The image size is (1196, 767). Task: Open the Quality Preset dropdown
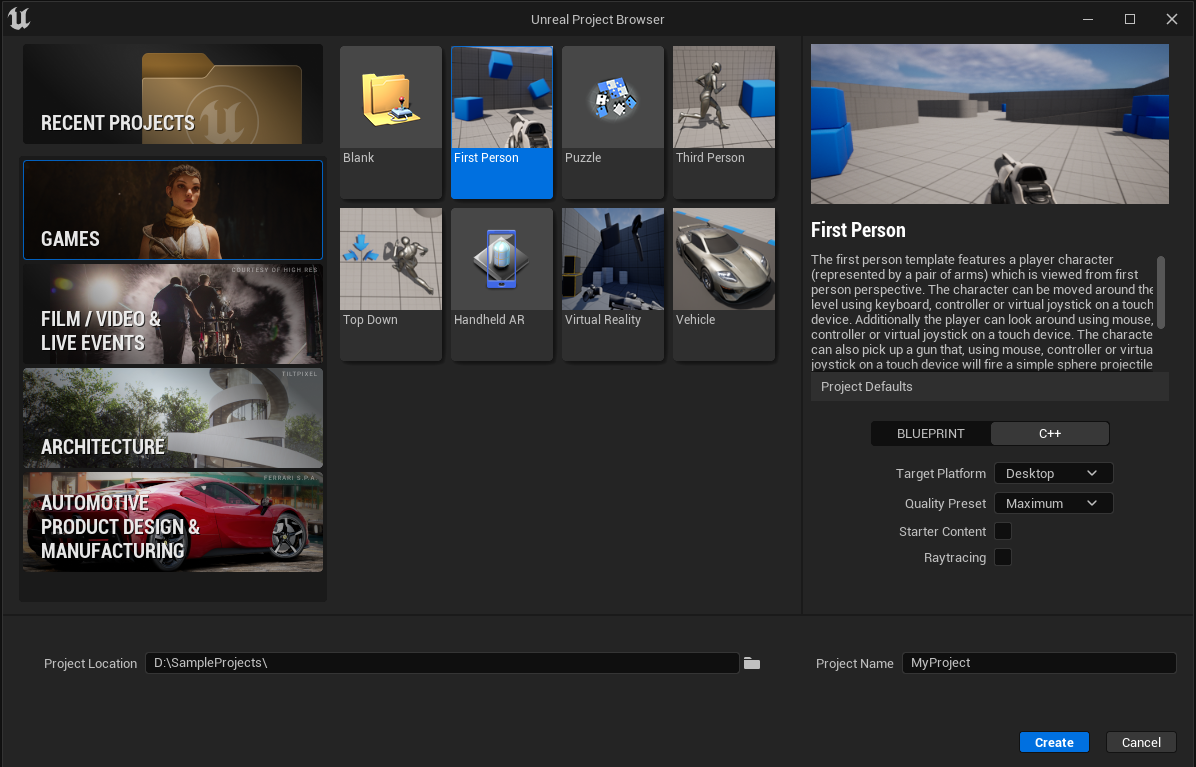tap(1052, 503)
